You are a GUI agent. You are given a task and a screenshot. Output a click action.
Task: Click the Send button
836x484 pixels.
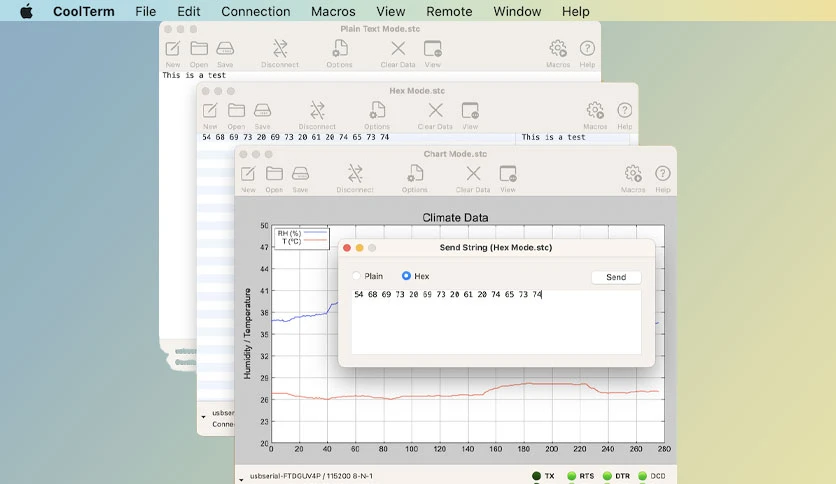point(616,277)
